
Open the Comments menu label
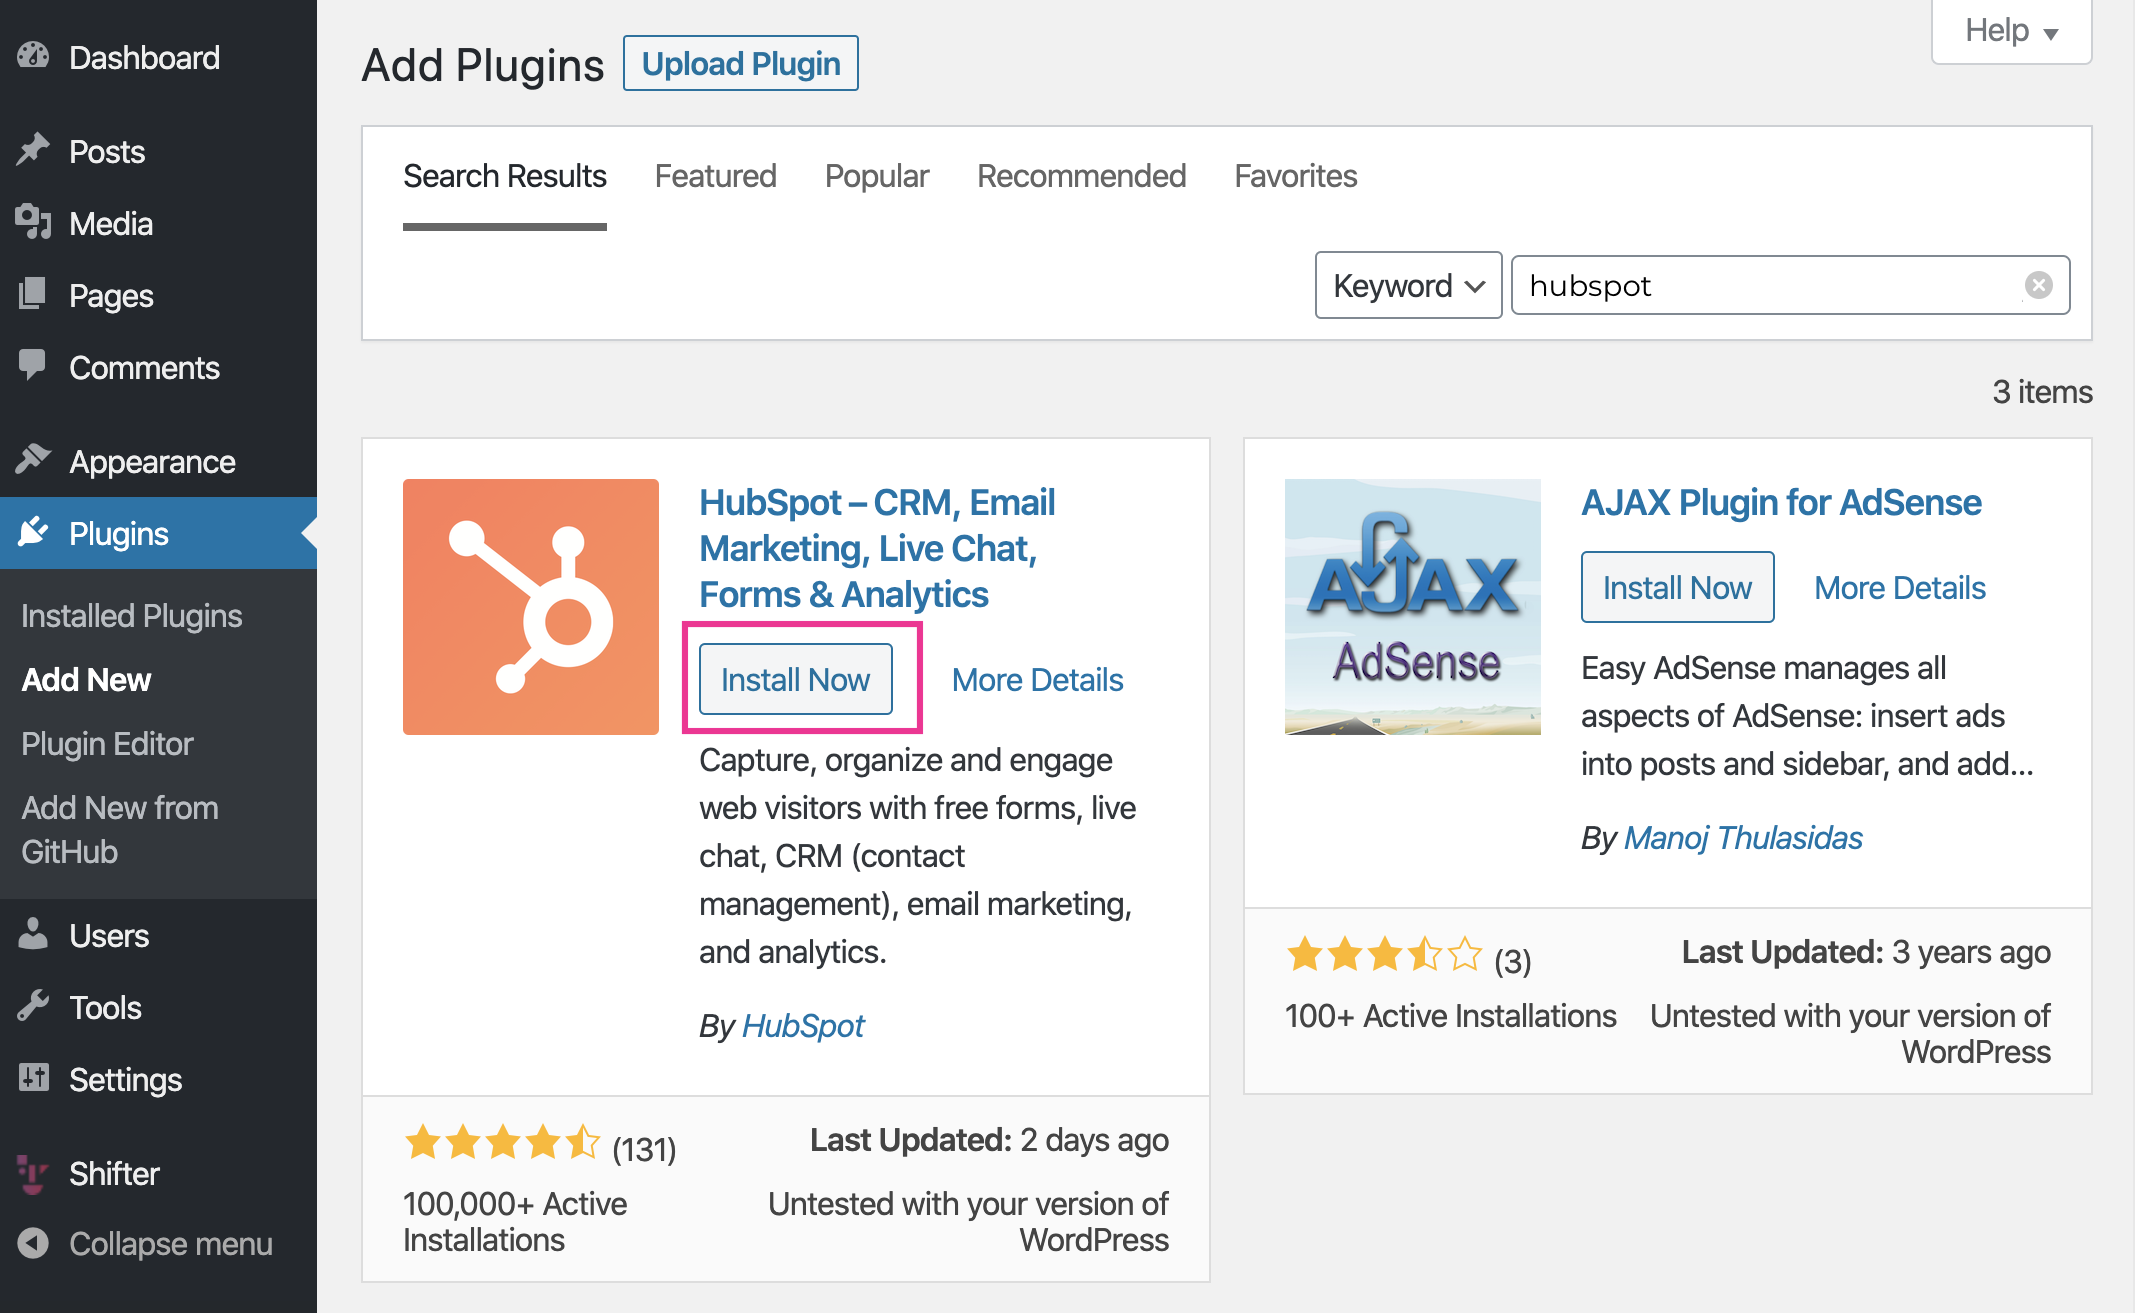click(x=144, y=367)
